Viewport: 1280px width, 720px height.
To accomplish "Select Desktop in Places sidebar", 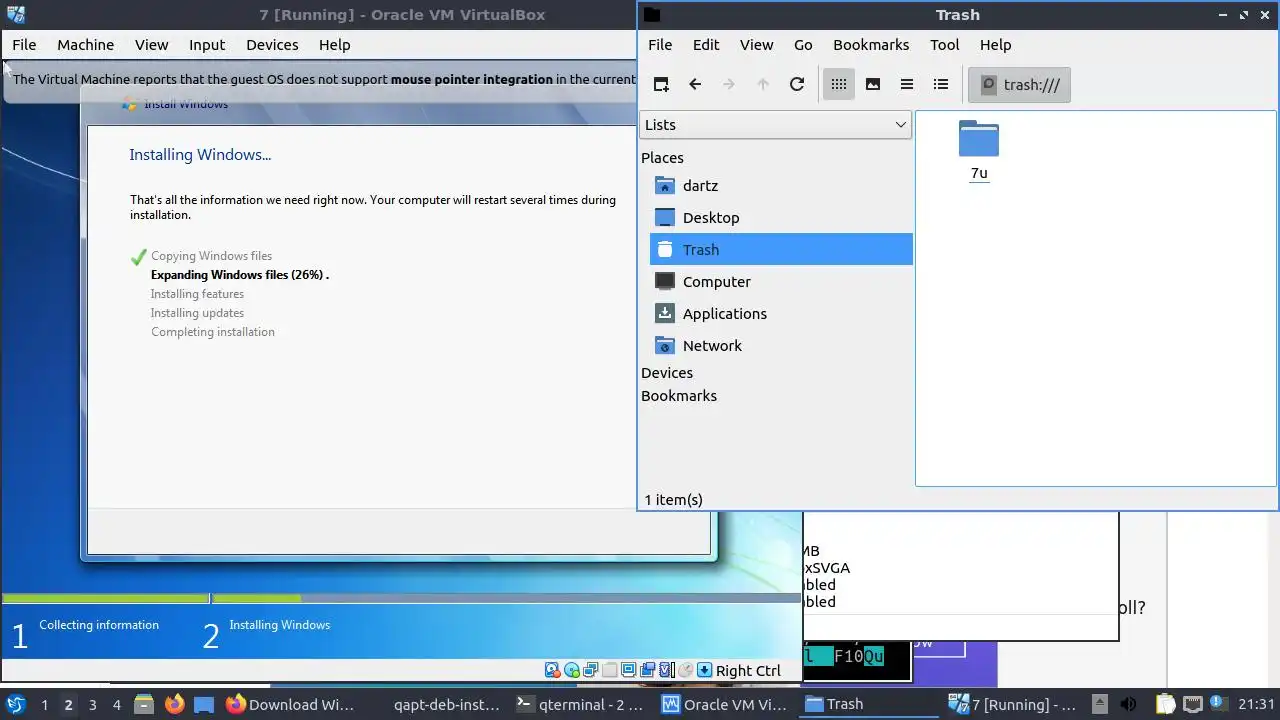I will pos(781,217).
